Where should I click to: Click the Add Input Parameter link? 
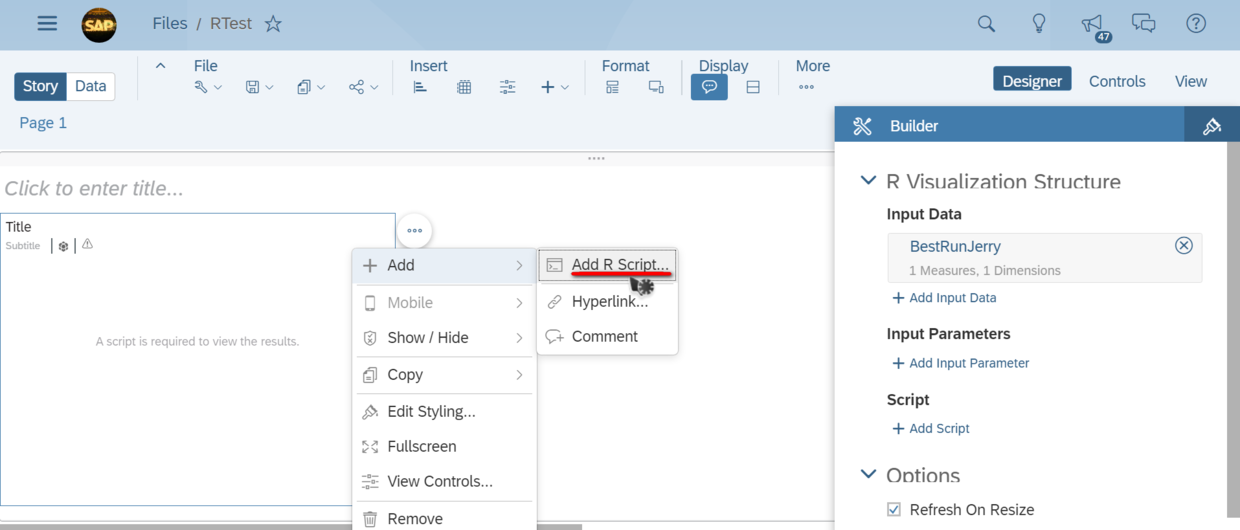point(960,363)
